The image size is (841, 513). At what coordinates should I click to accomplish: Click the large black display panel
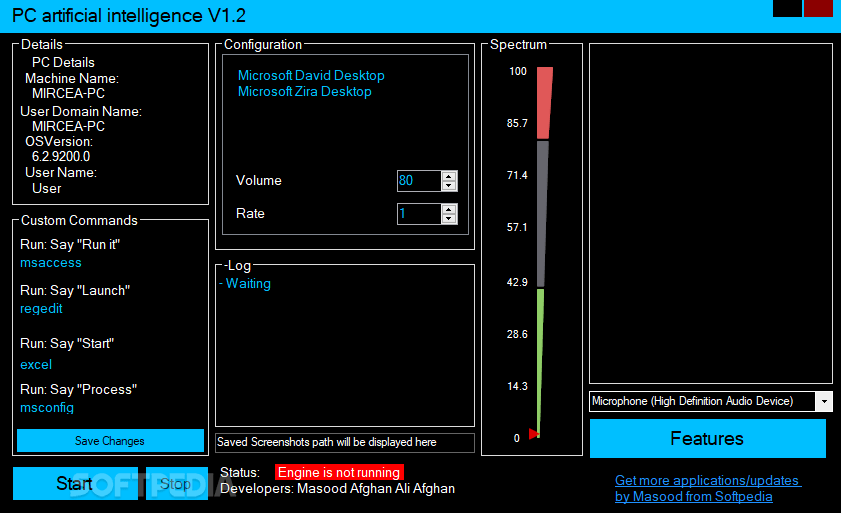click(711, 214)
